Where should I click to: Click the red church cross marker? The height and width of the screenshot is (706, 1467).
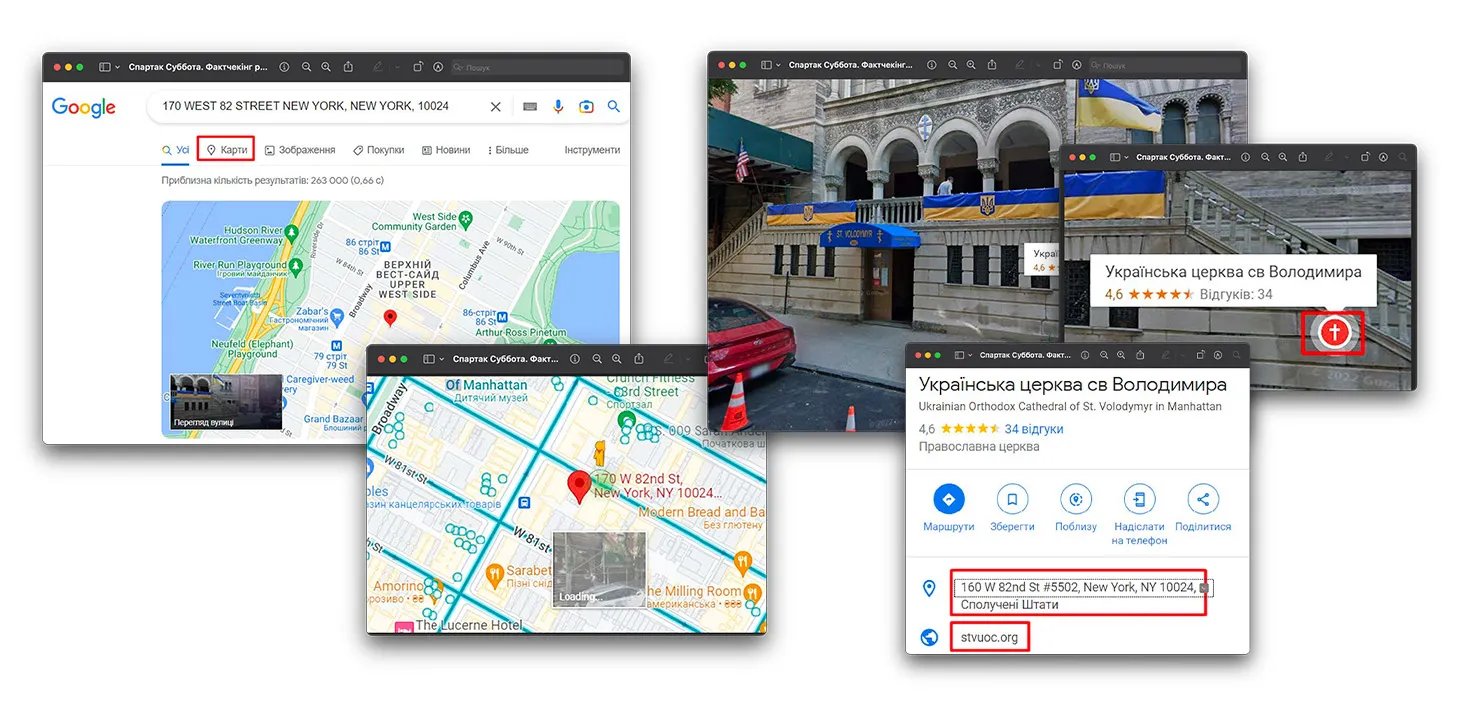(x=1334, y=332)
